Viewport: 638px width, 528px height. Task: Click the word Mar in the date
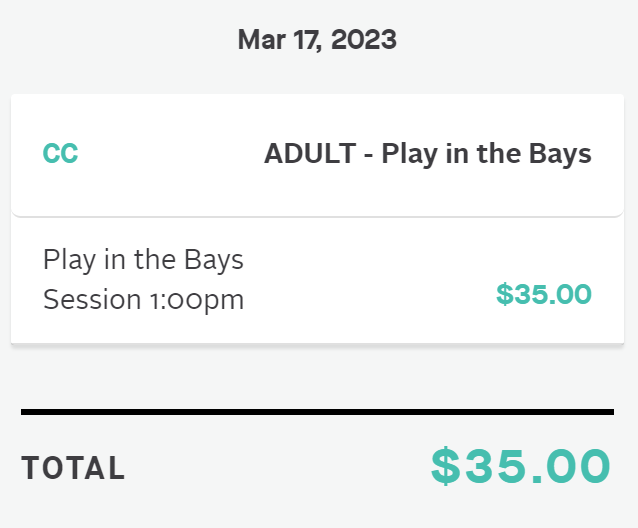pos(261,40)
